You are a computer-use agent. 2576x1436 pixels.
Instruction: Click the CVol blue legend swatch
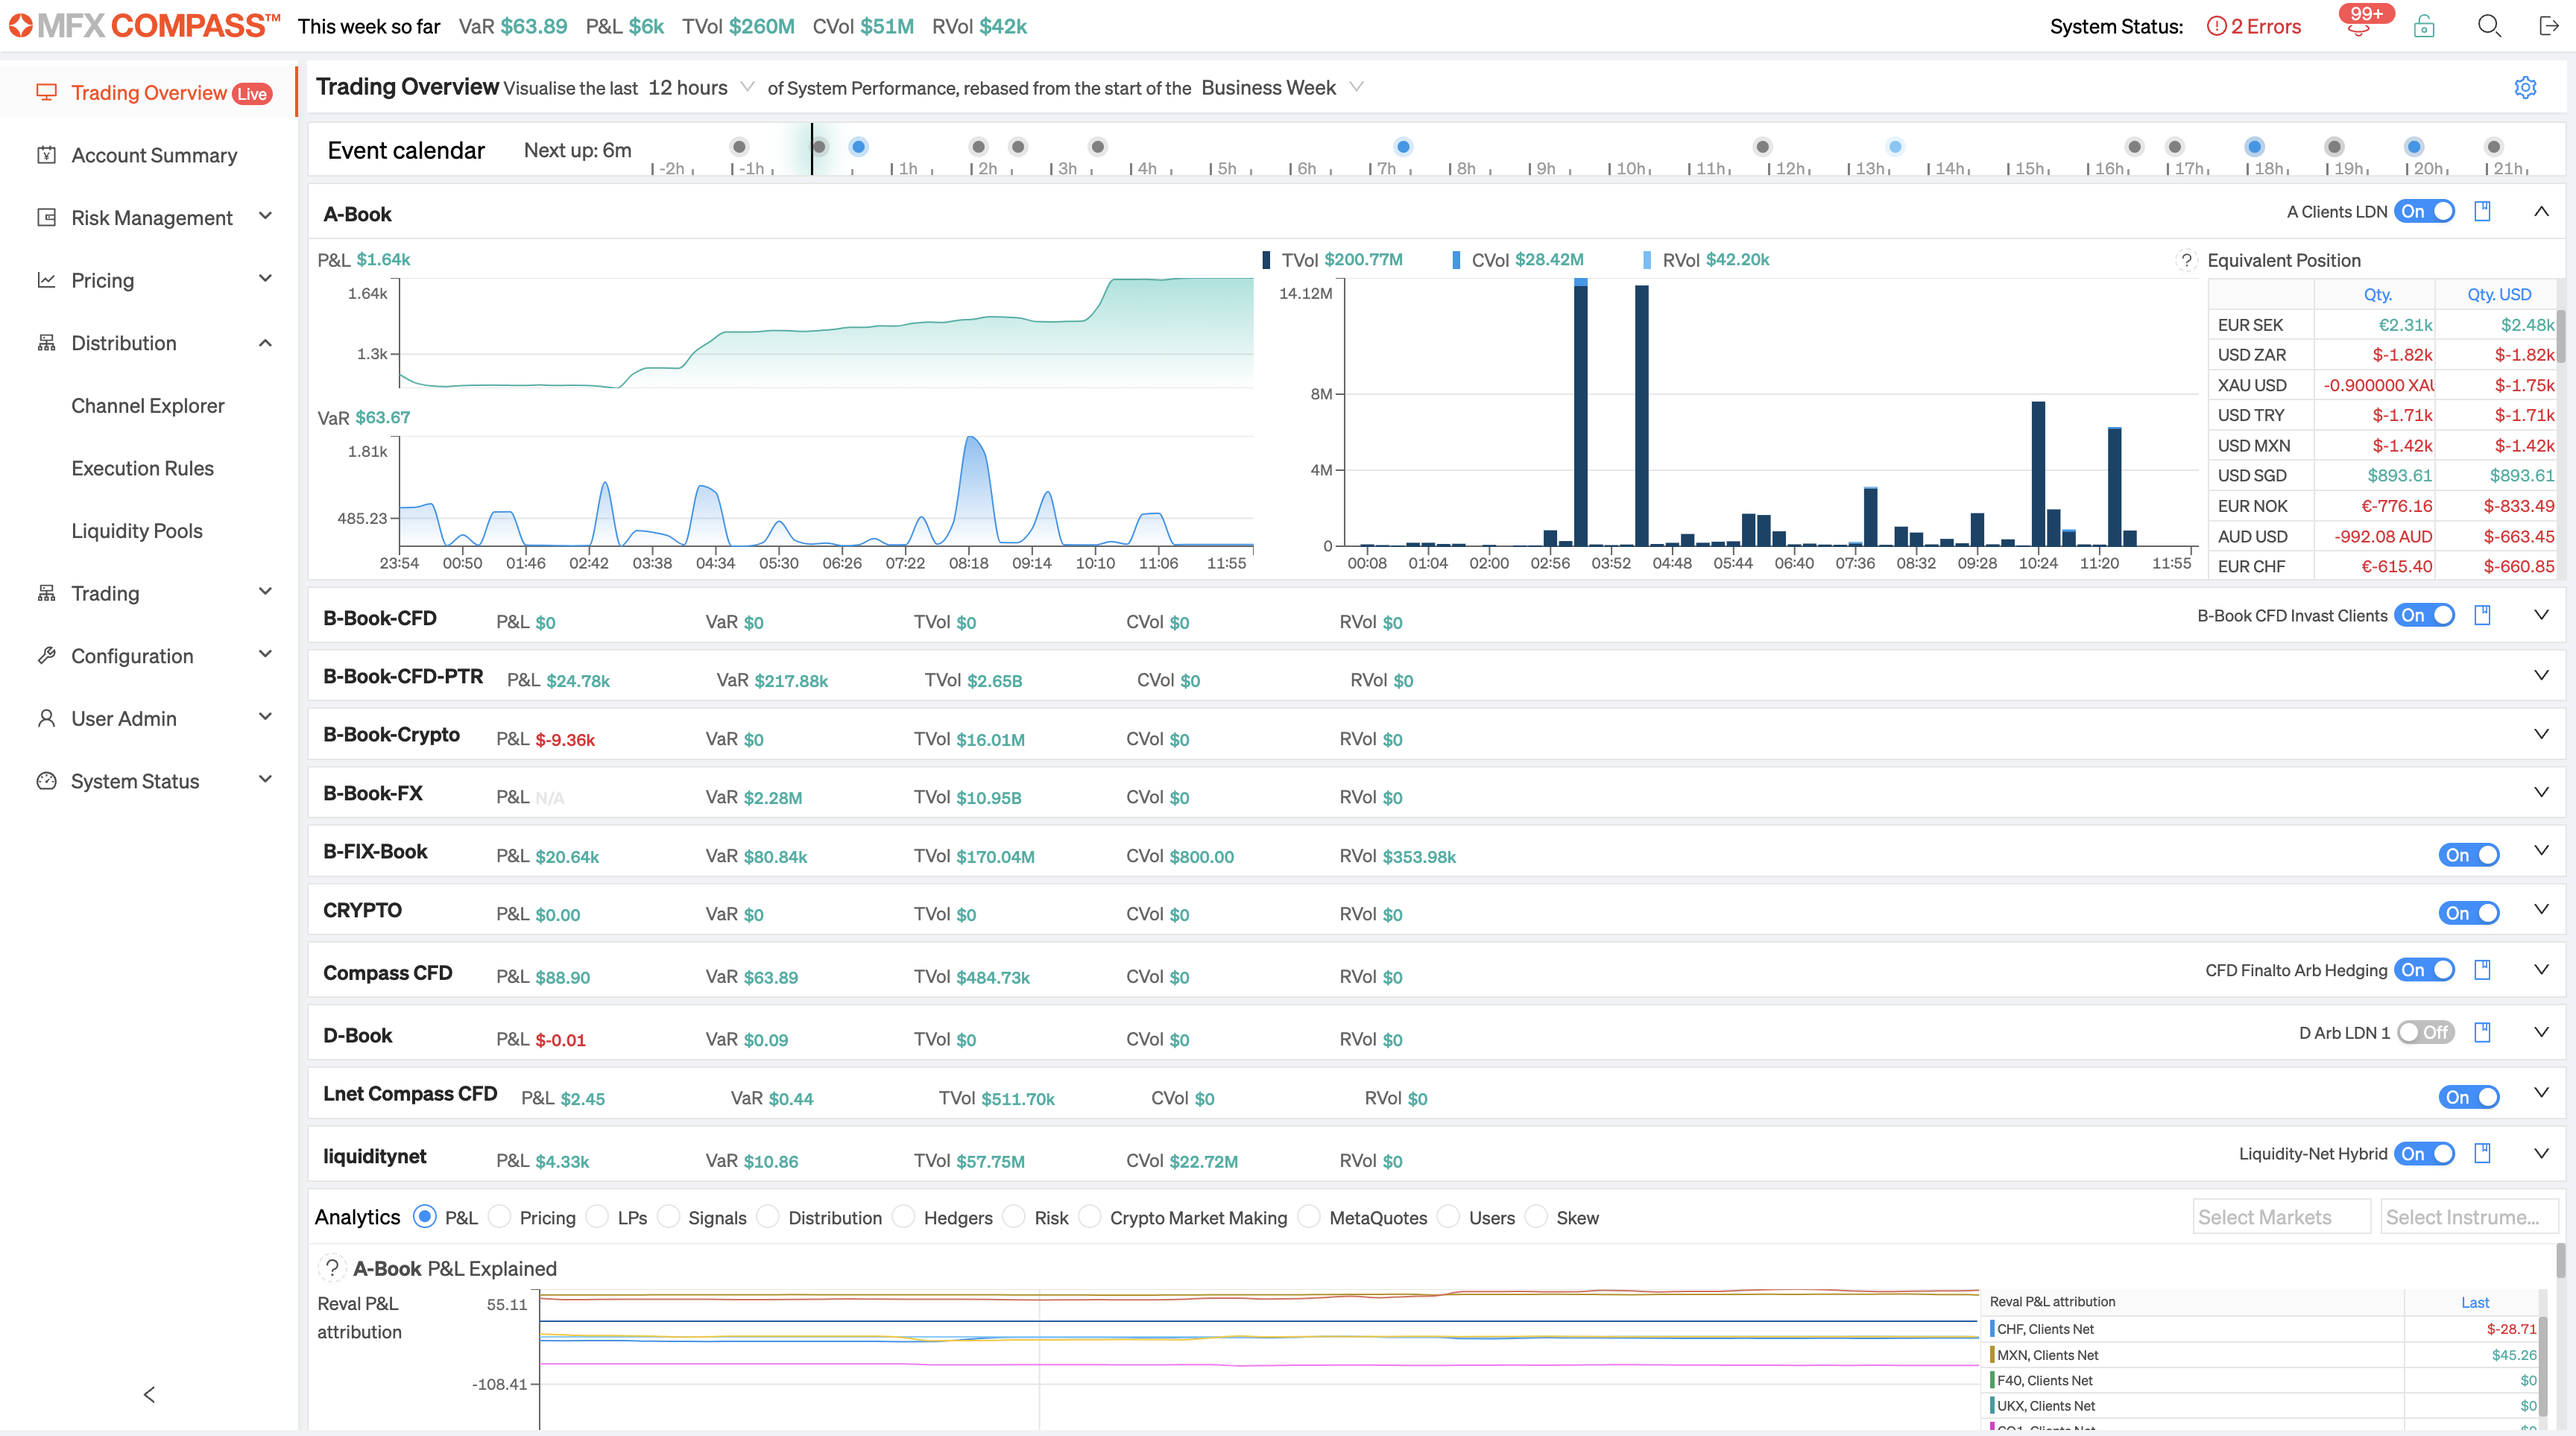click(1456, 260)
